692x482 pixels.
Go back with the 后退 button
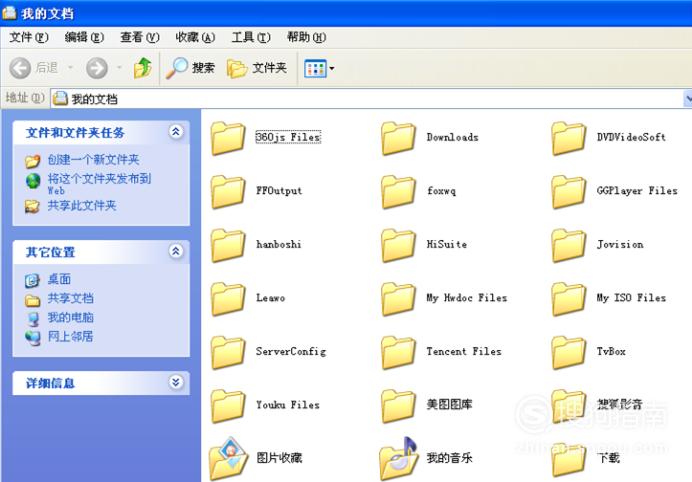[x=34, y=68]
